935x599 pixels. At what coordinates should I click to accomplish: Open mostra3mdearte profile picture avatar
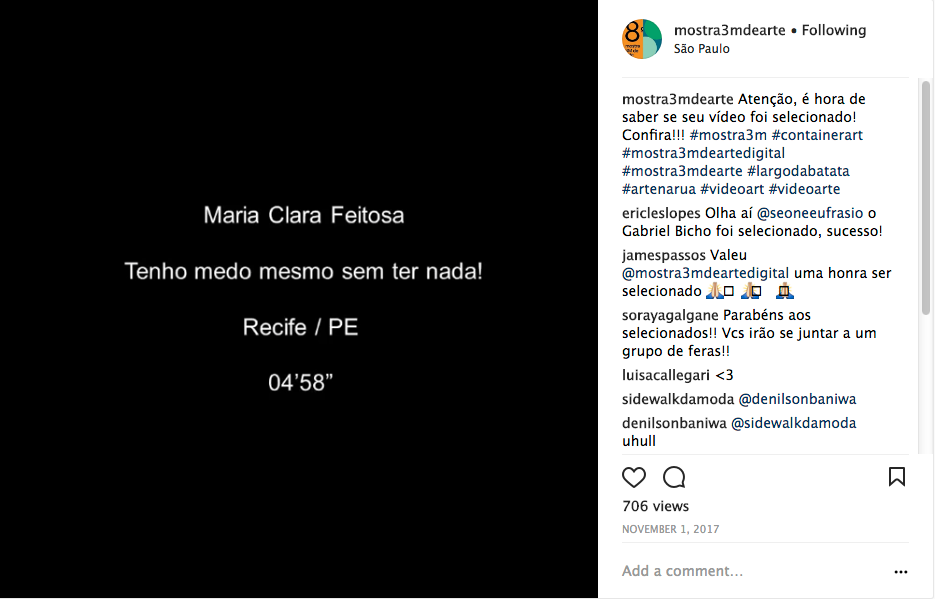point(642,39)
